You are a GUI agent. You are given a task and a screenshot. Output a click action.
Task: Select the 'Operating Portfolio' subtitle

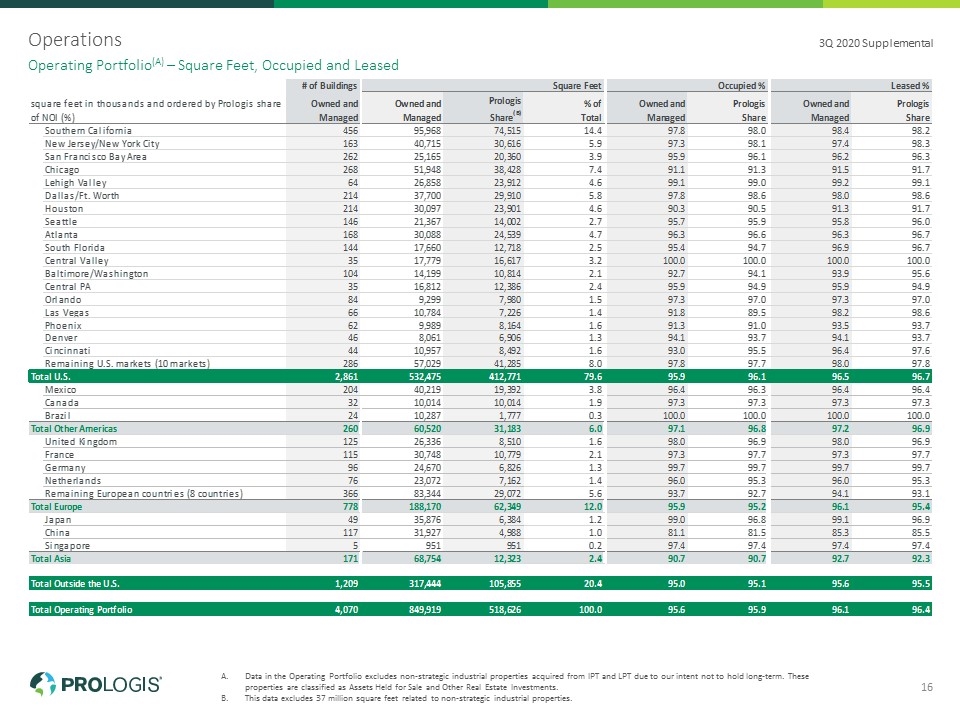(213, 65)
